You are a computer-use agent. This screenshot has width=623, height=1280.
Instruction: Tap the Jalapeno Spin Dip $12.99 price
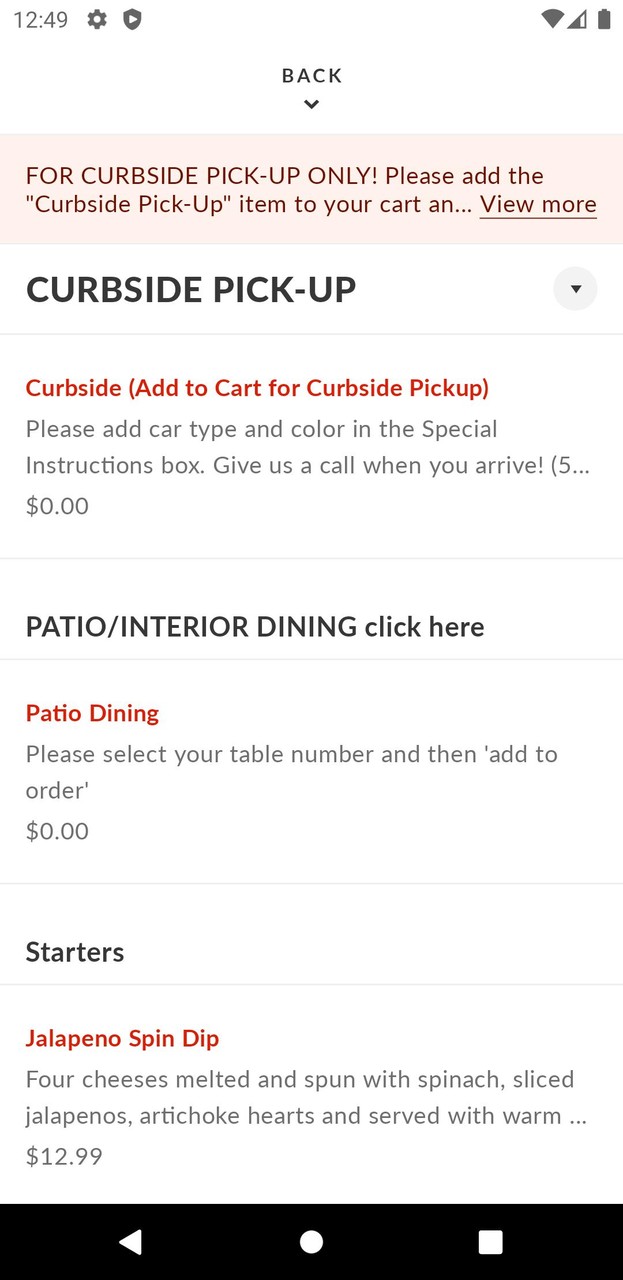click(64, 1156)
